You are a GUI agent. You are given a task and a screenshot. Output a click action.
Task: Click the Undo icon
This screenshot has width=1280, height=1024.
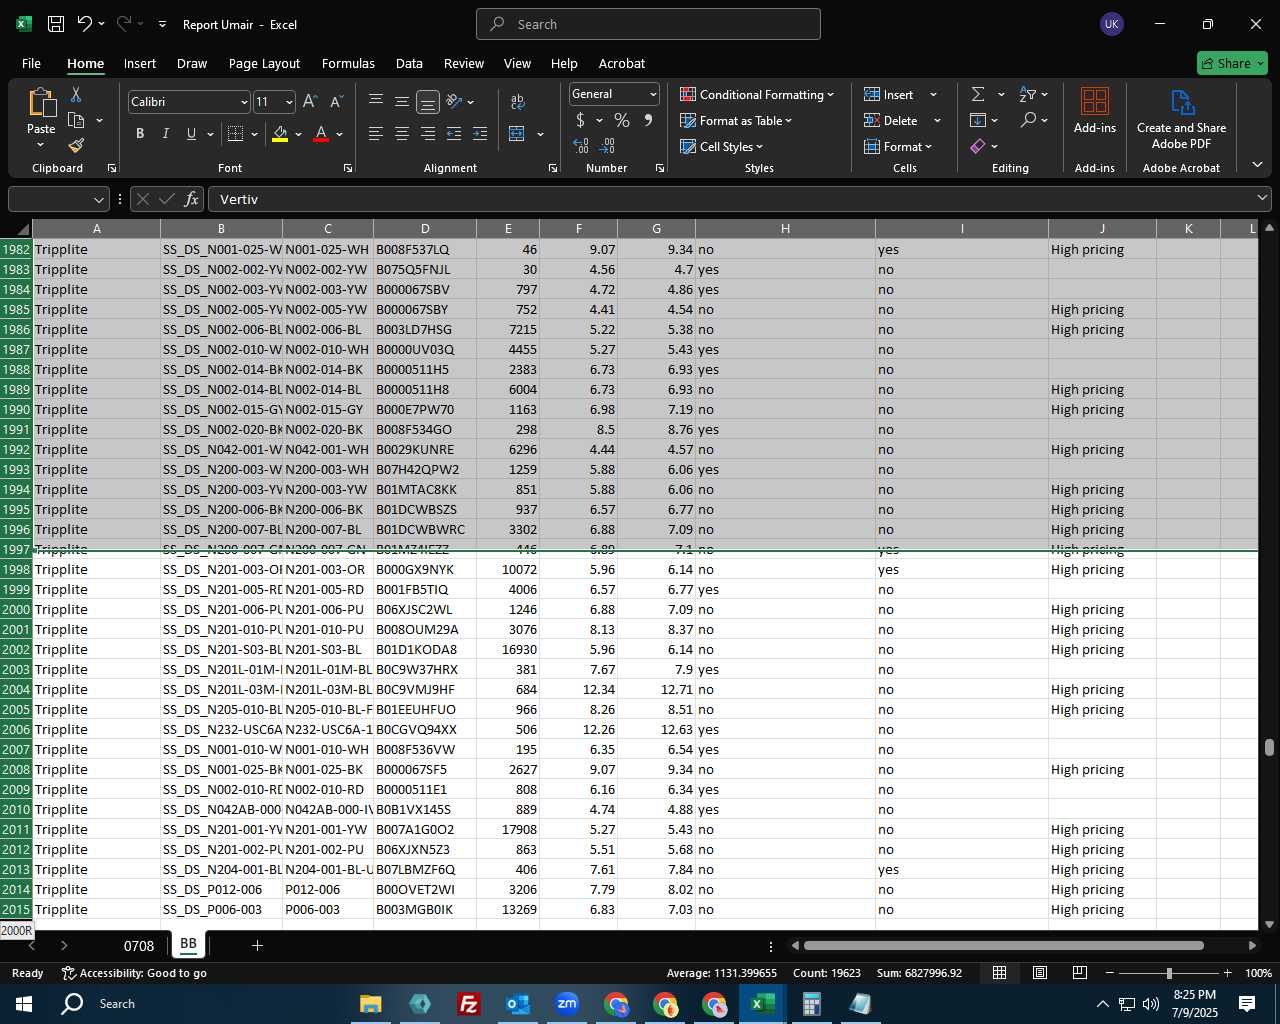coord(85,24)
